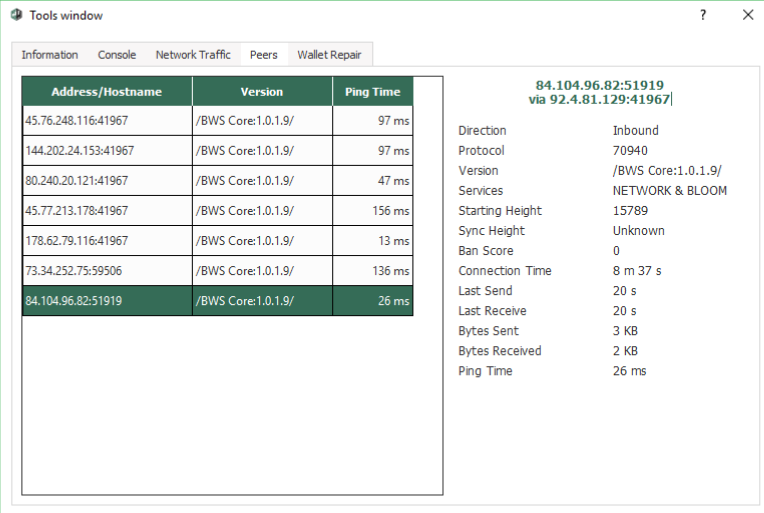Click the Ban Score label

(x=486, y=250)
